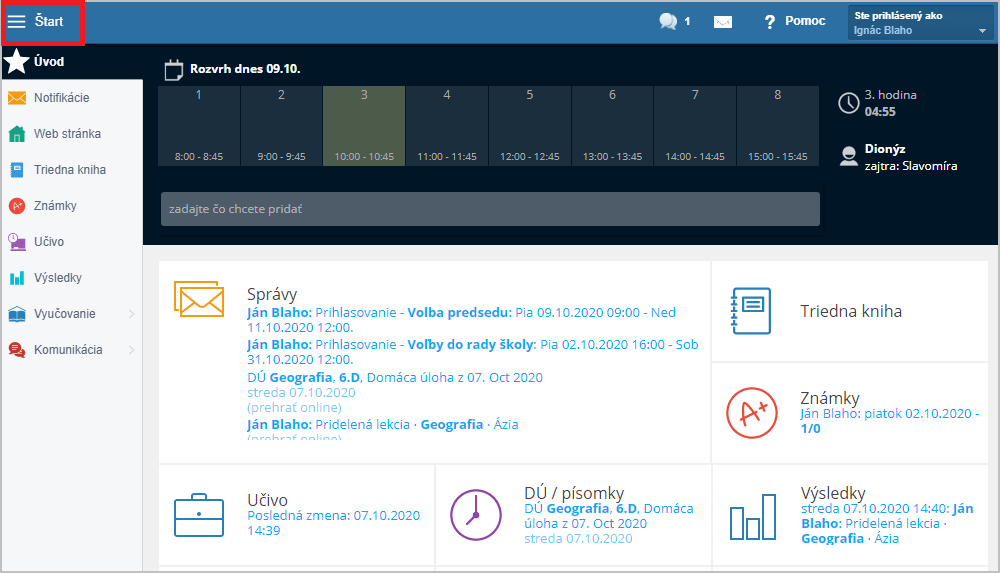Open the envelope messages icon in header

(722, 21)
